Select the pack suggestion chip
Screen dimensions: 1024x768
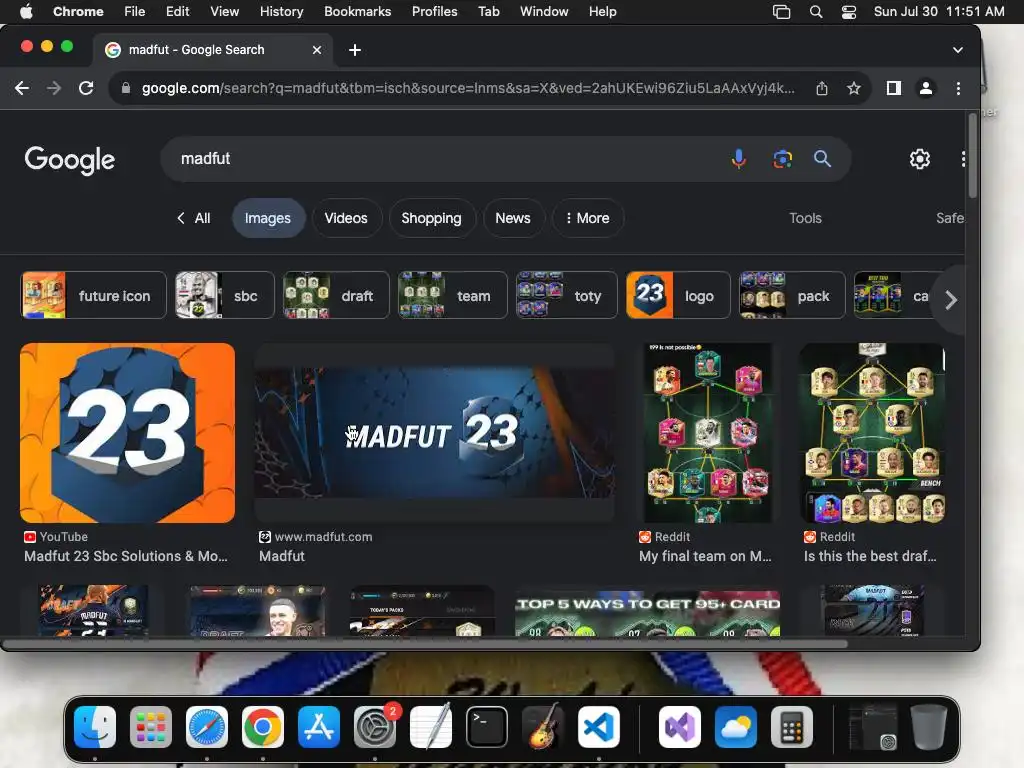[792, 296]
